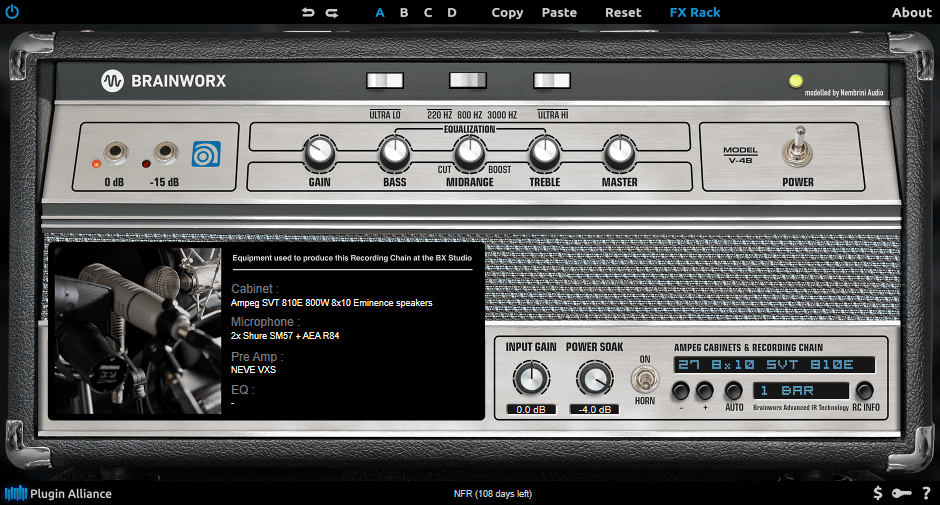Click the Copy button
This screenshot has height=505, width=940.
pyautogui.click(x=507, y=13)
